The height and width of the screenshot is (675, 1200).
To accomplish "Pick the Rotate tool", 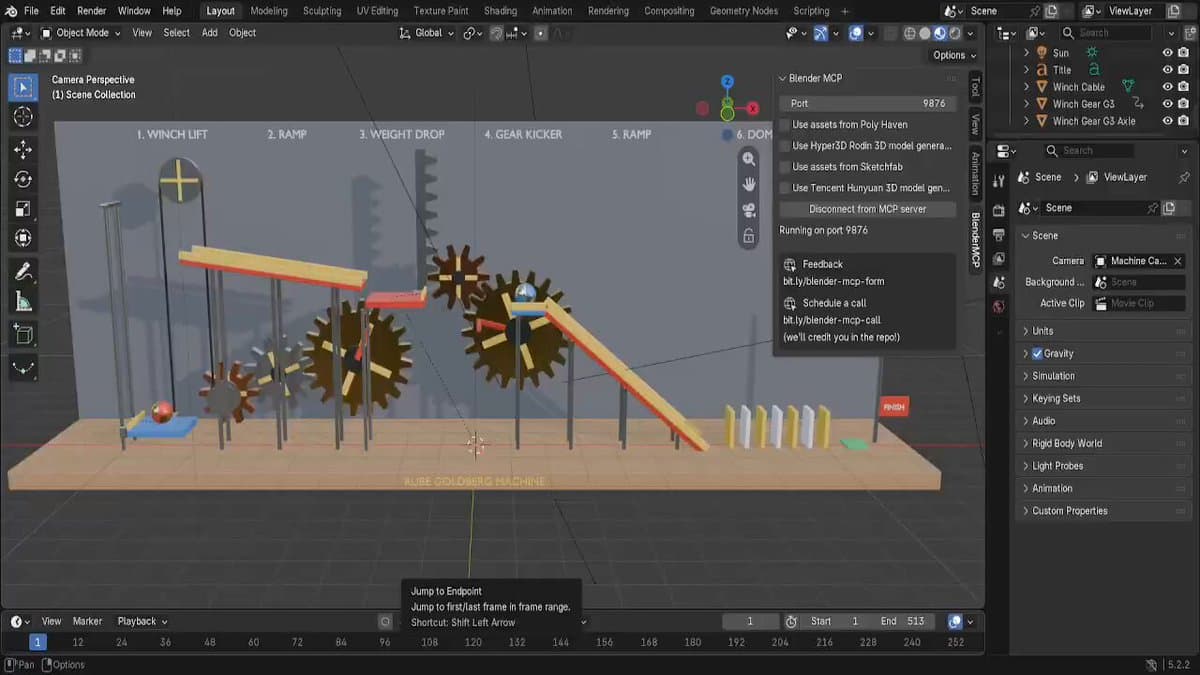I will pyautogui.click(x=23, y=179).
